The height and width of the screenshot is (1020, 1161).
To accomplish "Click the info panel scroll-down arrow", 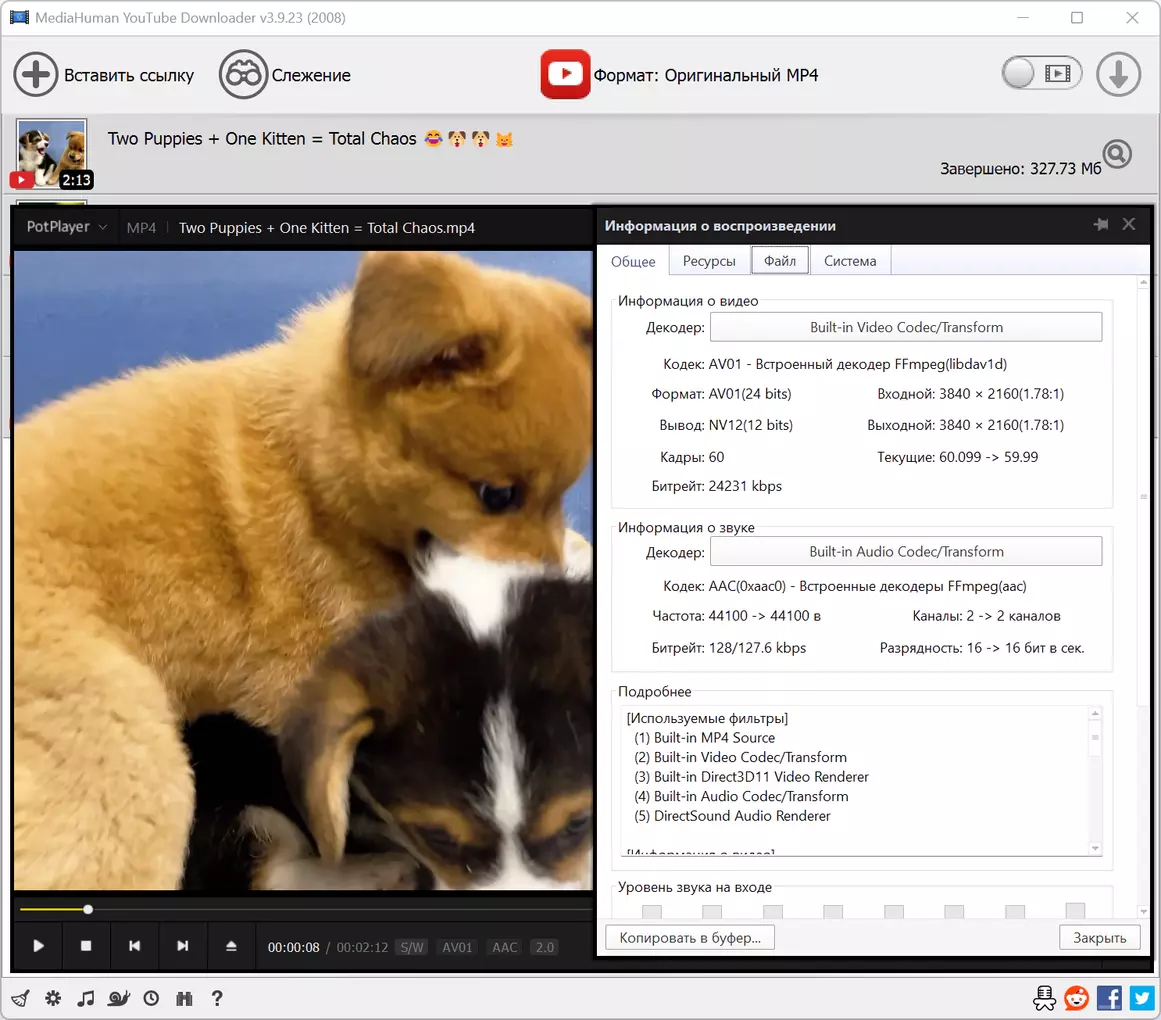I will [1143, 912].
